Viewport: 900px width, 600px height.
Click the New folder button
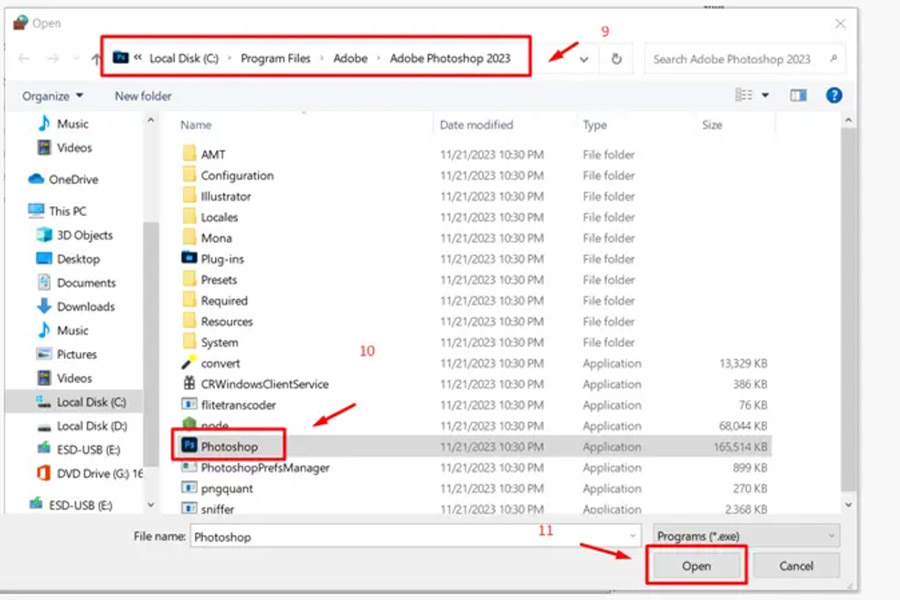[x=143, y=96]
